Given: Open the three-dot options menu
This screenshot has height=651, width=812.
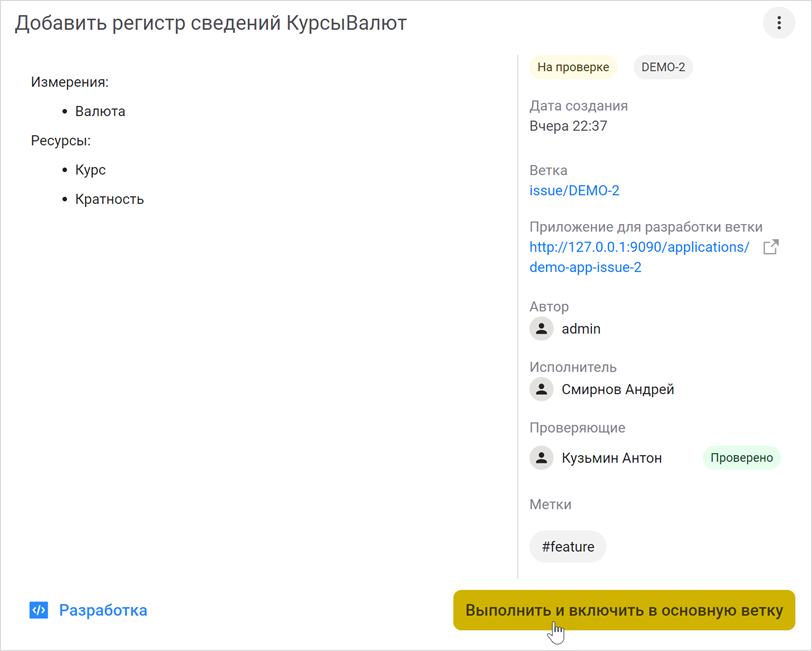Looking at the screenshot, I should [779, 22].
